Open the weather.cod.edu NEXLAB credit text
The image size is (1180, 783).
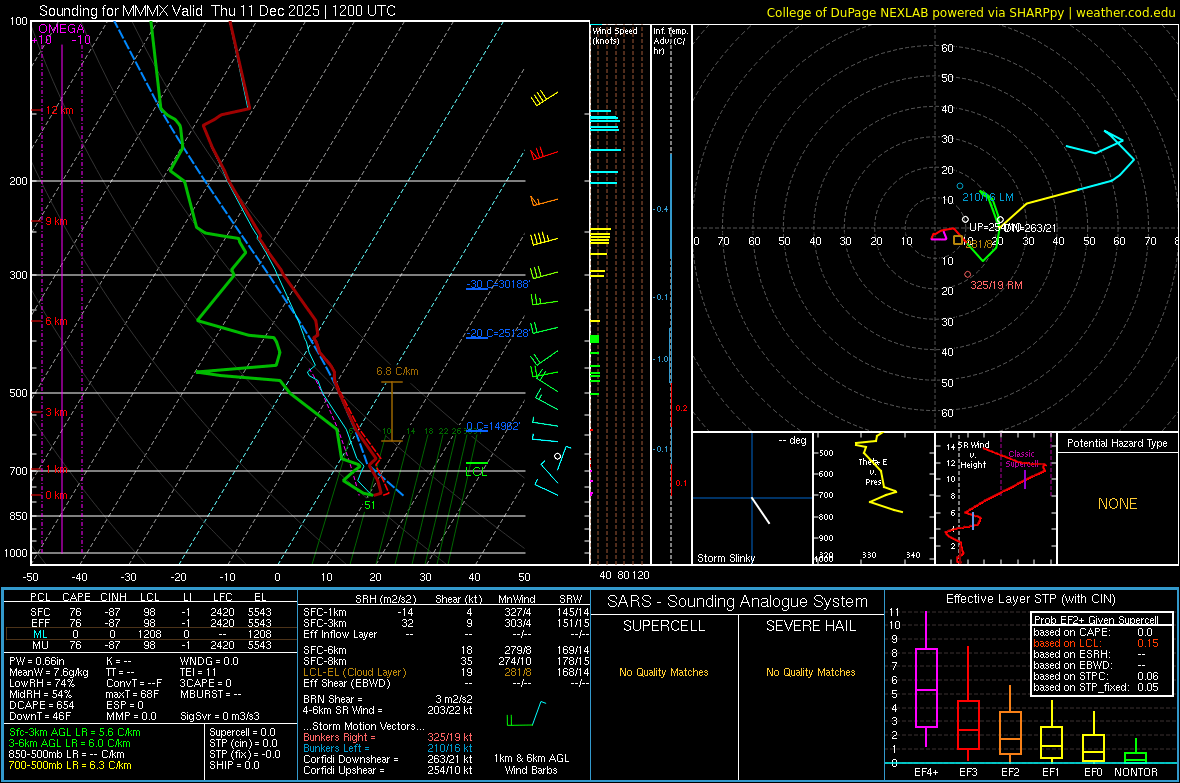(x=970, y=12)
